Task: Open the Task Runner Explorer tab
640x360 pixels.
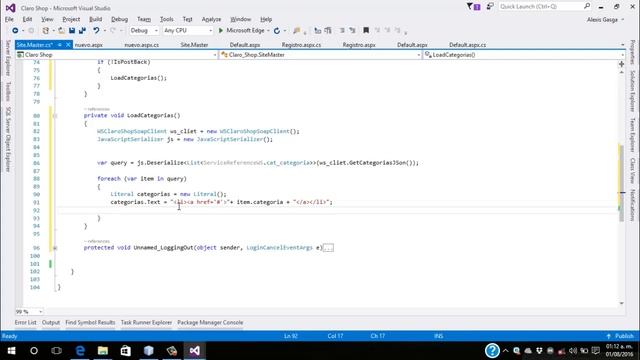Action: (x=146, y=322)
